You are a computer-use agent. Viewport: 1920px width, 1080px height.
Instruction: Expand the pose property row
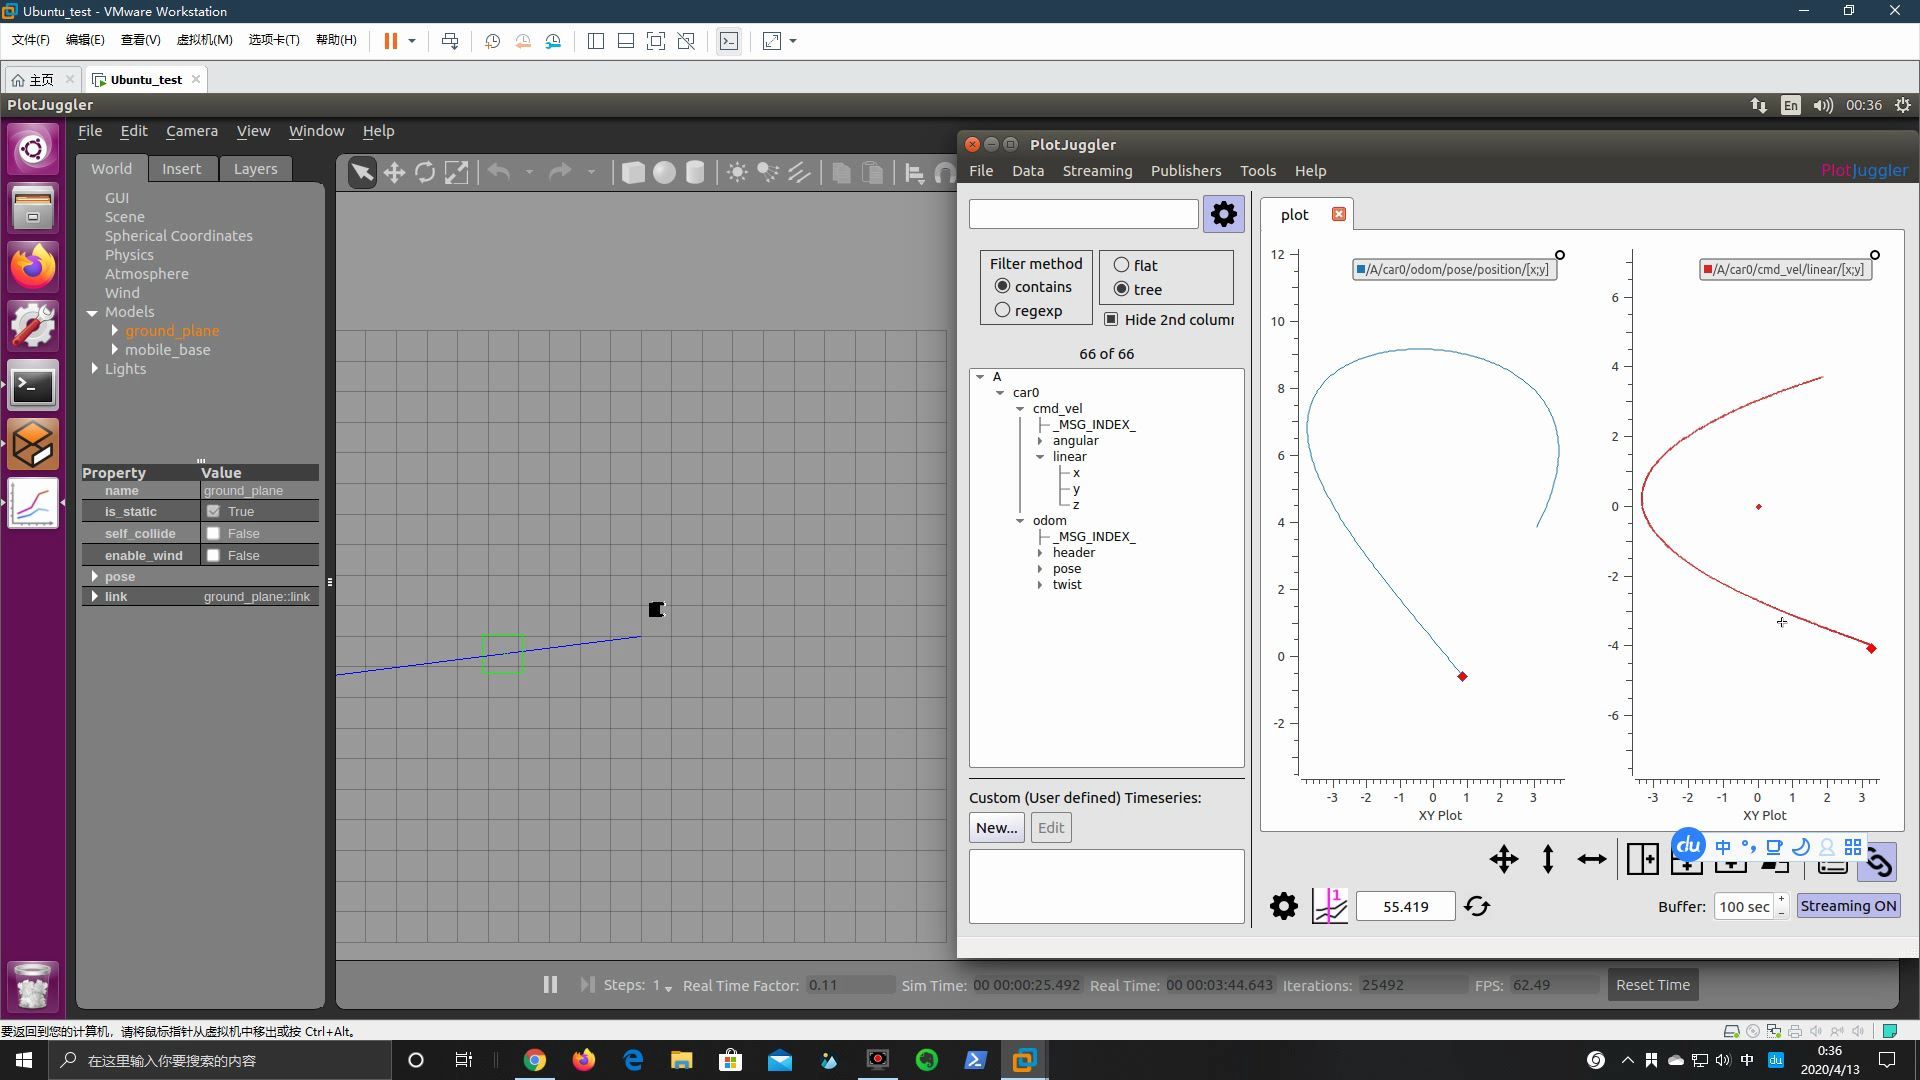(95, 576)
